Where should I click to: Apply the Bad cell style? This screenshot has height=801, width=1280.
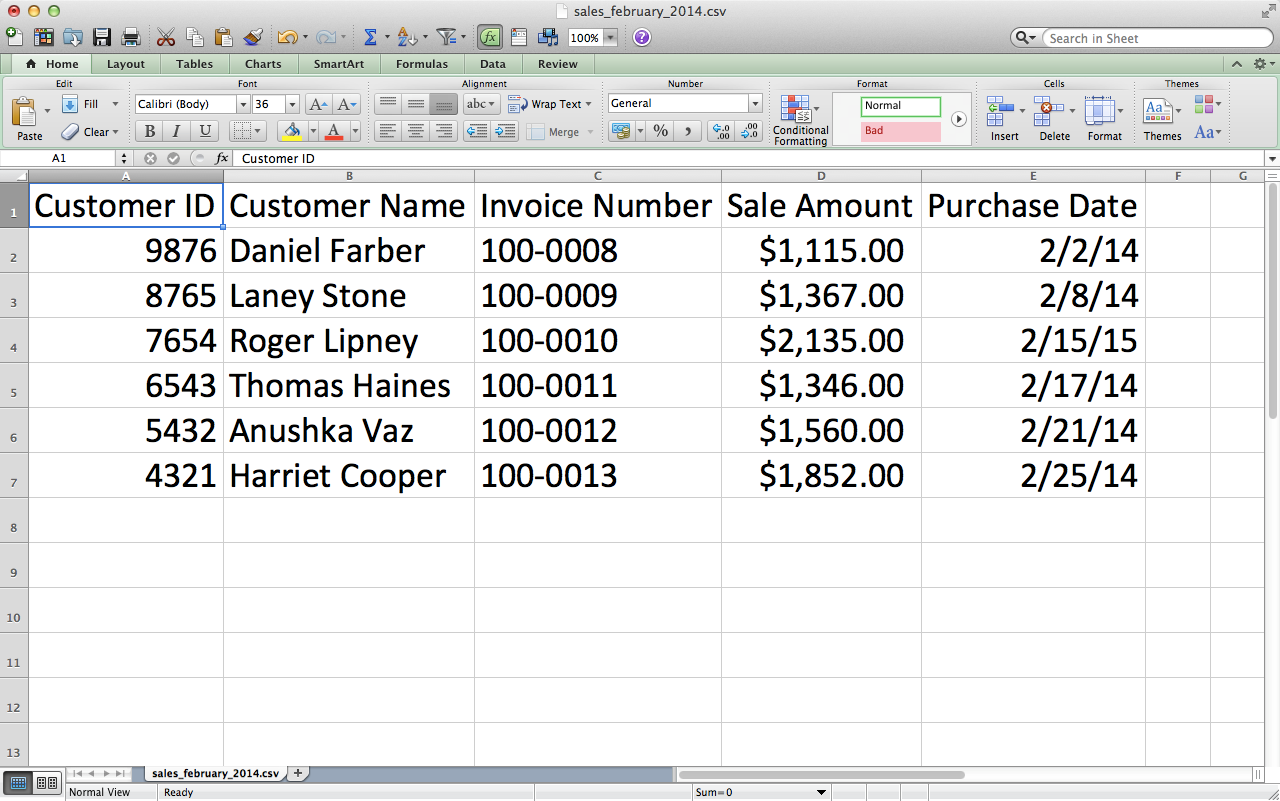tap(899, 130)
